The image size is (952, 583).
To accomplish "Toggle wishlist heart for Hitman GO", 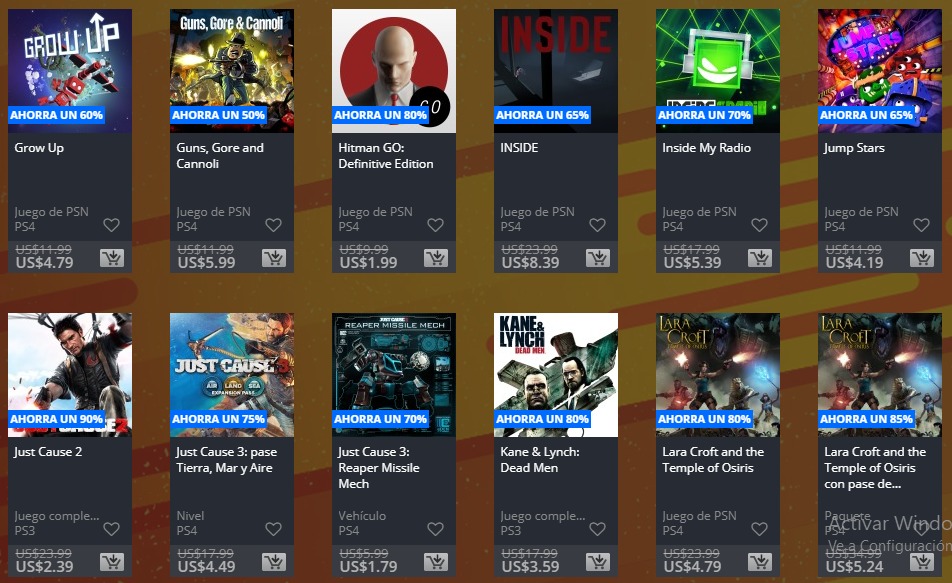I will pyautogui.click(x=436, y=225).
